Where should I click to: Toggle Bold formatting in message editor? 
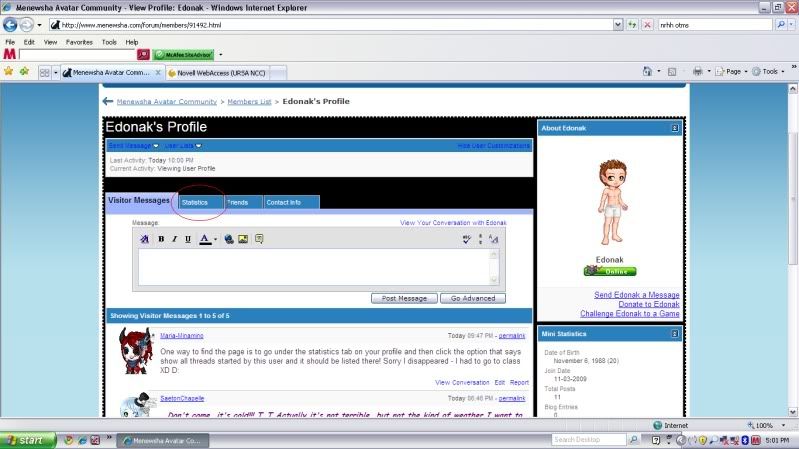pos(161,239)
